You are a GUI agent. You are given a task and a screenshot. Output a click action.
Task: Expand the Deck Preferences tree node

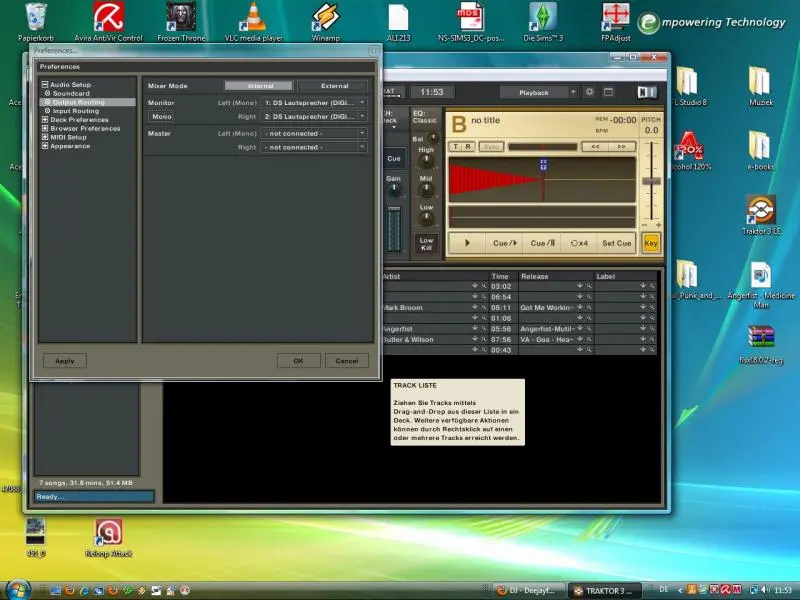coord(45,120)
